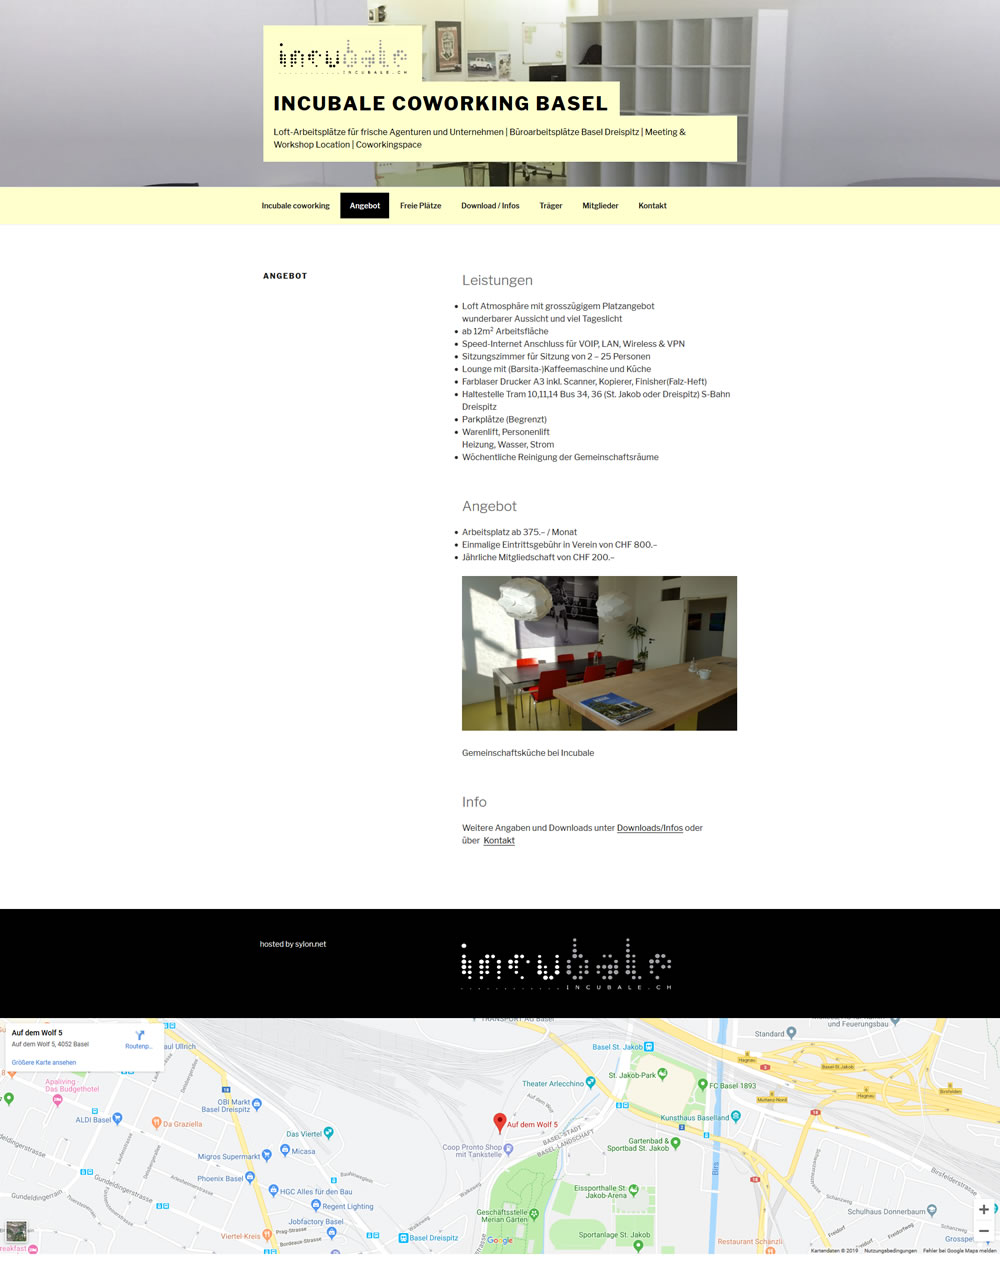
Task: Select the St. Jakob-Park map marker
Action: click(x=662, y=1075)
